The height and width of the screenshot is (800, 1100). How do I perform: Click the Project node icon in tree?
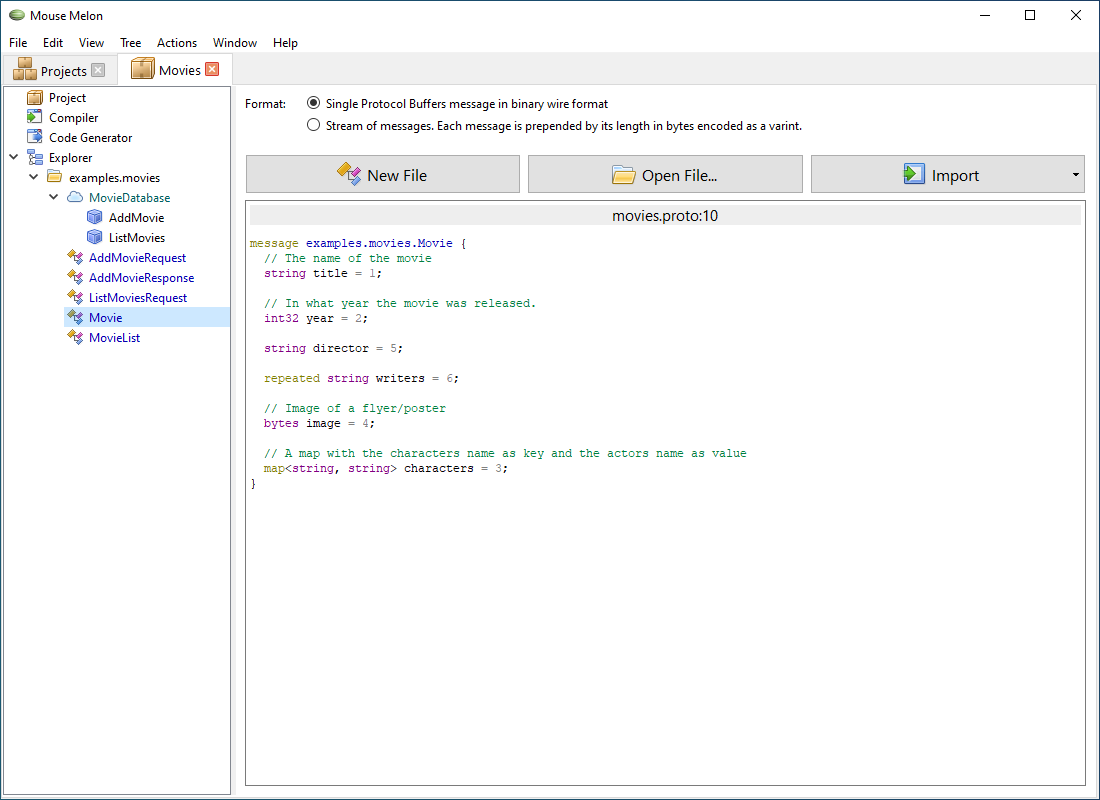coord(34,98)
